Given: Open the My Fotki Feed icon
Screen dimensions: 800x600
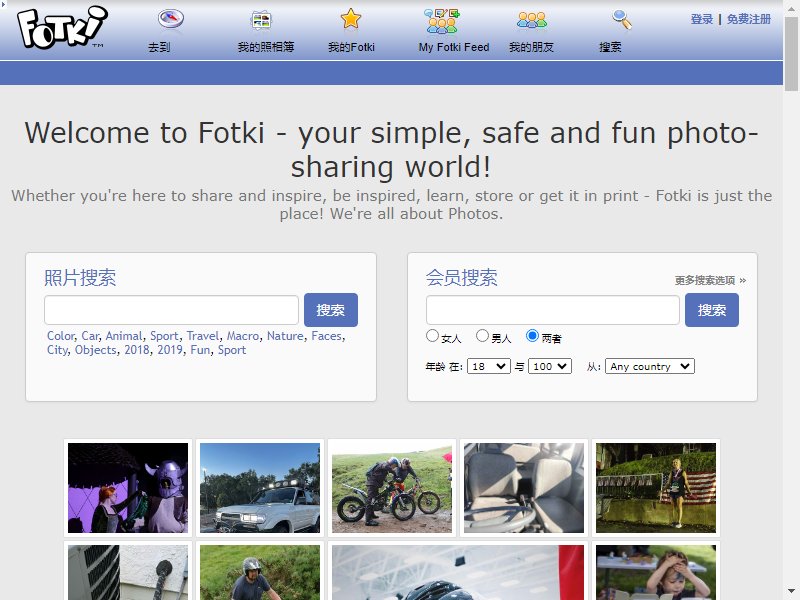Looking at the screenshot, I should tap(442, 21).
